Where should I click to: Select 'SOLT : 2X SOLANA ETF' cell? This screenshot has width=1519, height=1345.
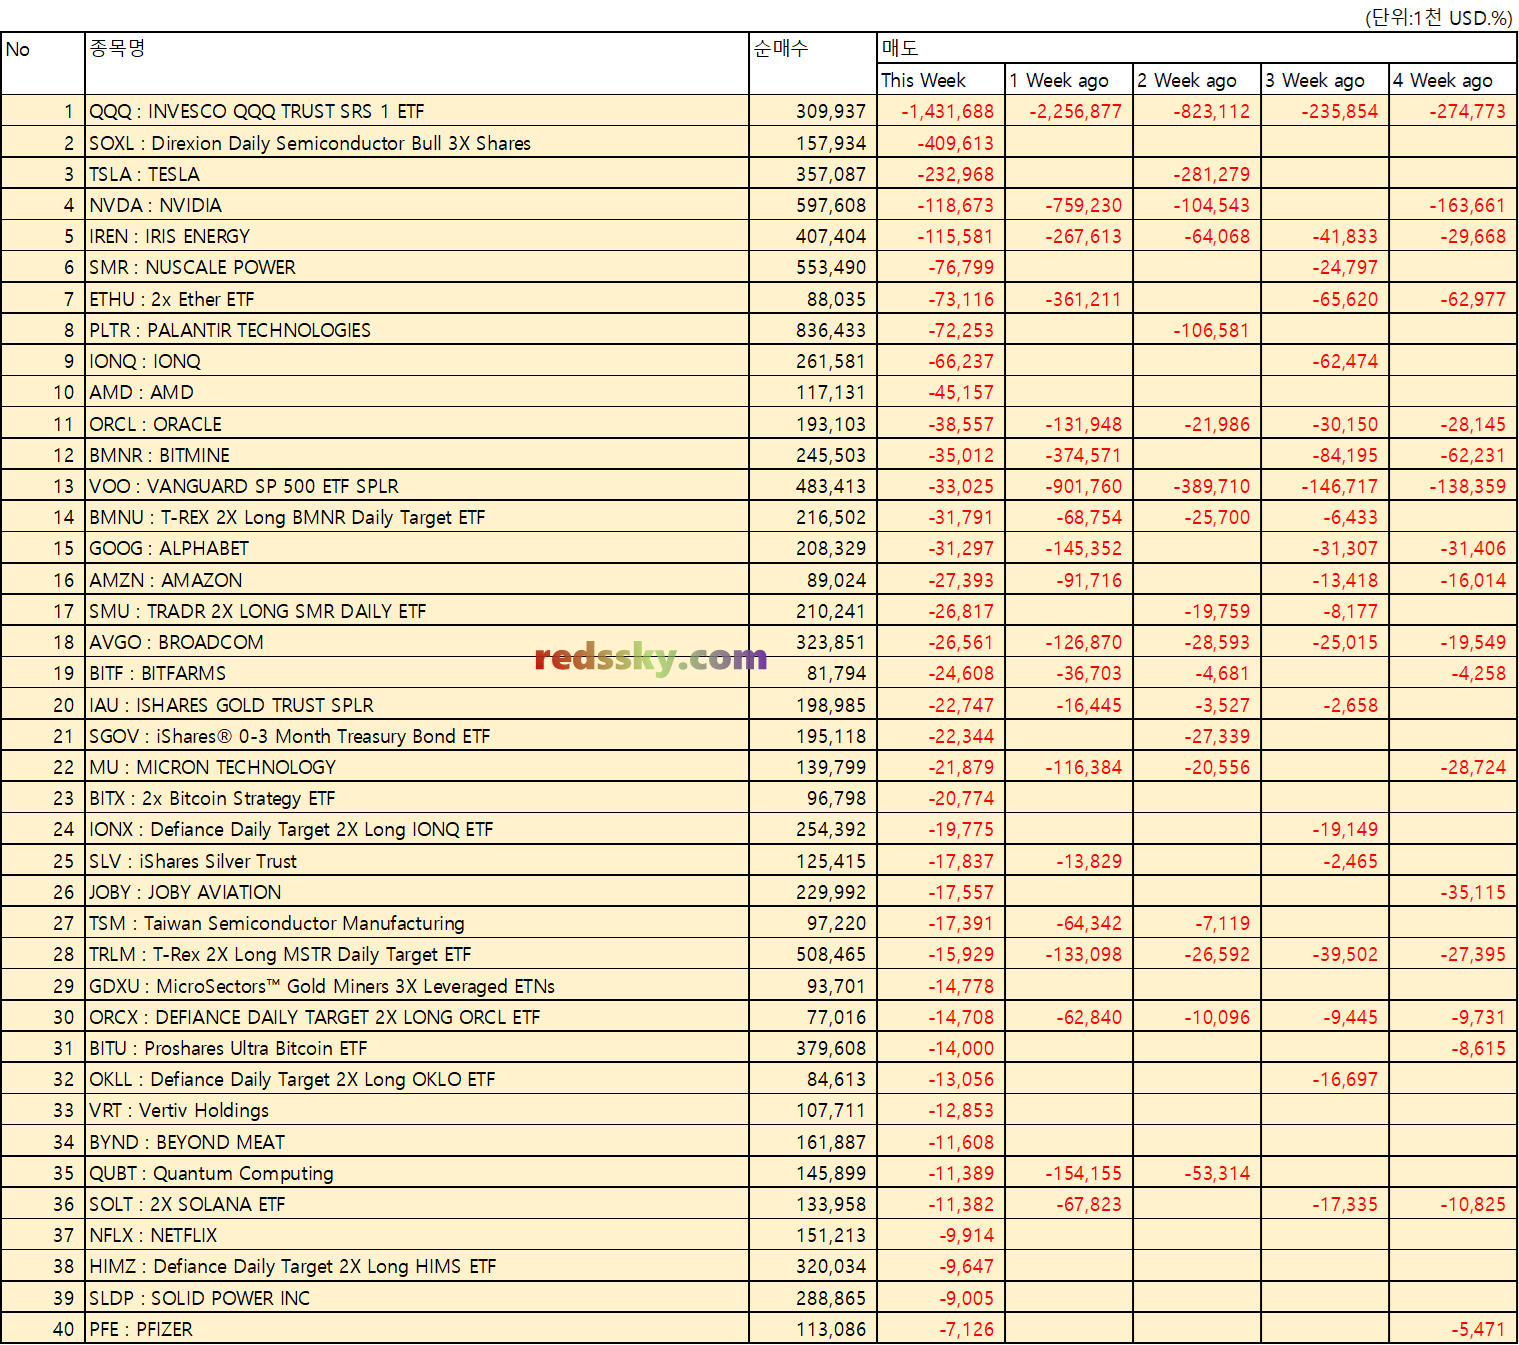[417, 1204]
